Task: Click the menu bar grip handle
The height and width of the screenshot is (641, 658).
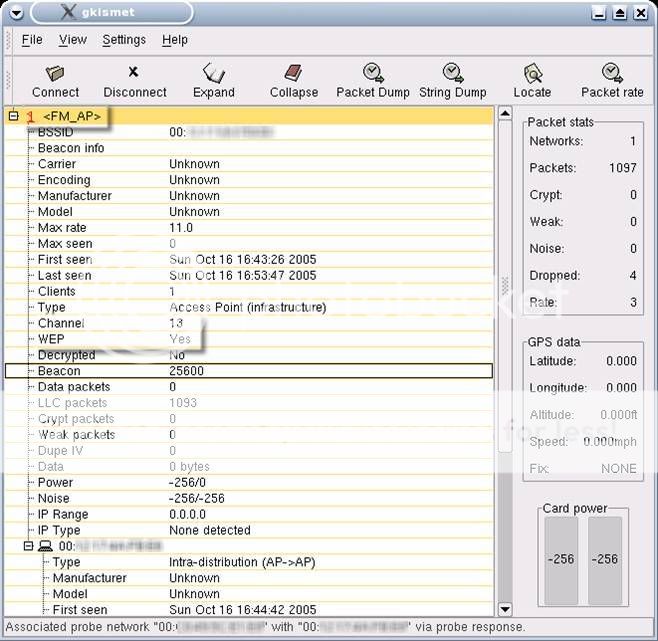Action: point(8,41)
